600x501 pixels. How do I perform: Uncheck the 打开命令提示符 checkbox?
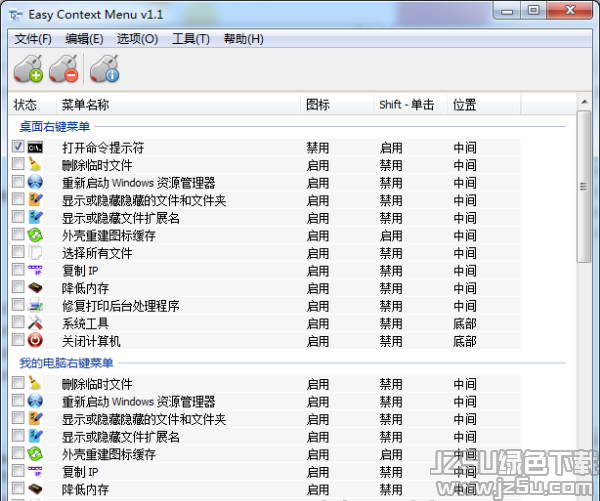[x=18, y=146]
